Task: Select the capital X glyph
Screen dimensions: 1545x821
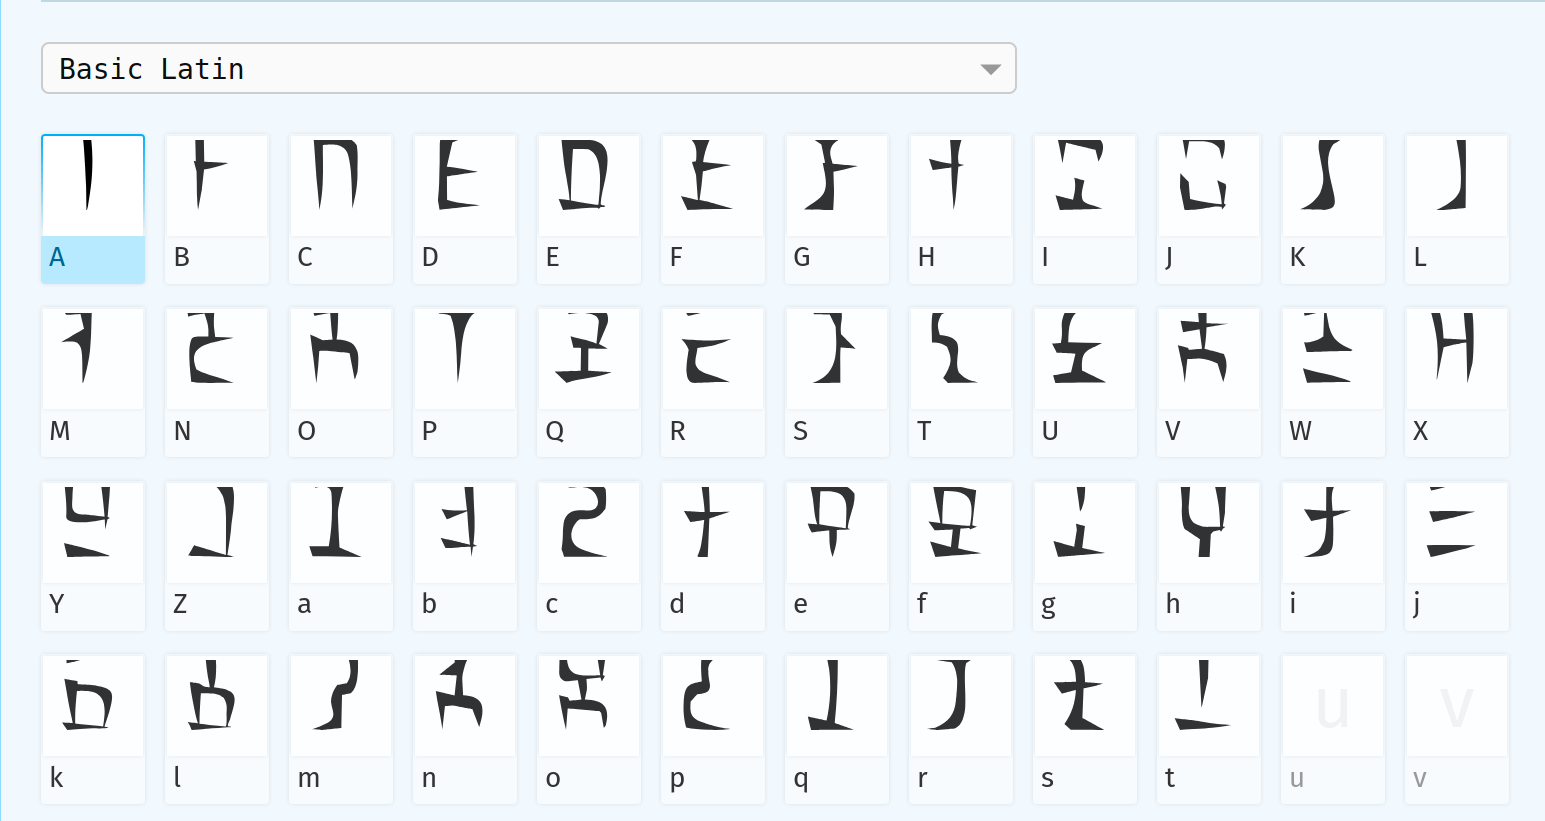Action: coord(1457,358)
